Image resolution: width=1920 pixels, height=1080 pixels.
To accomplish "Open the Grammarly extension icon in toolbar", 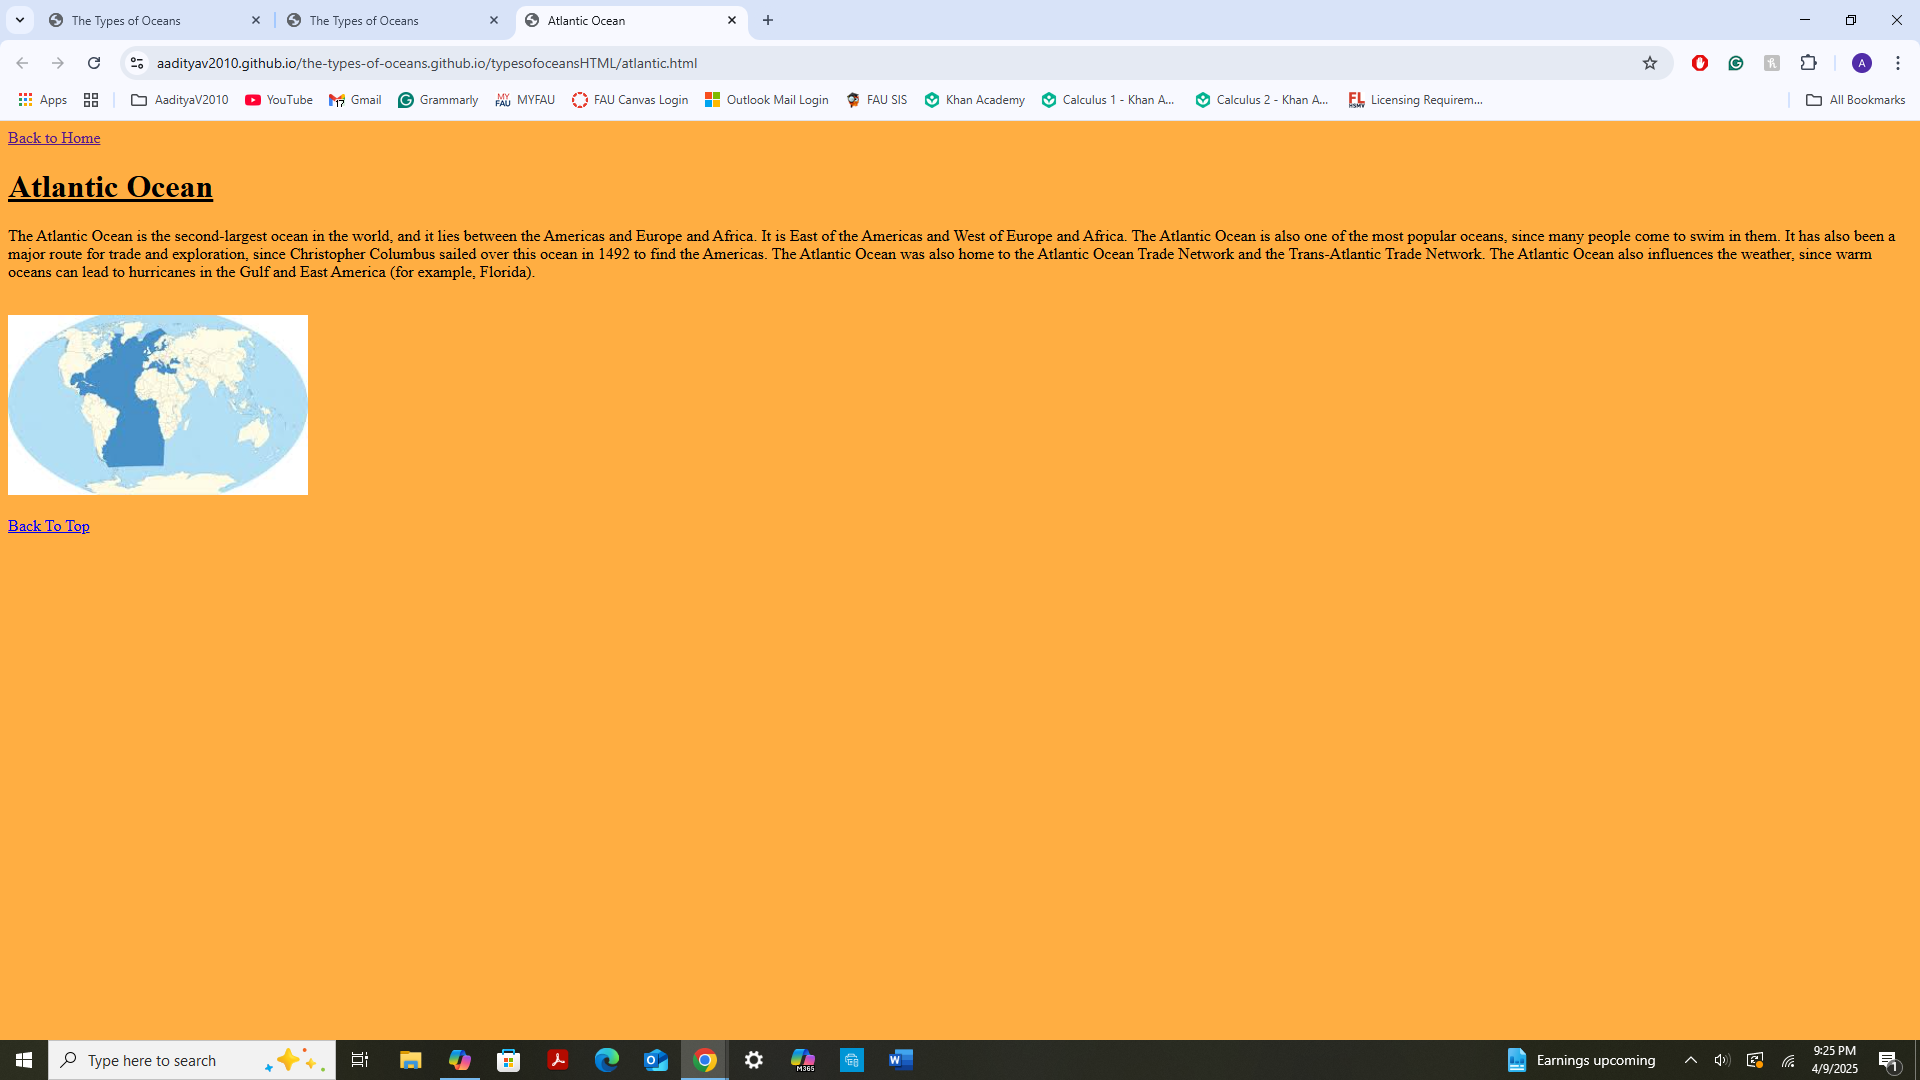I will (1736, 63).
